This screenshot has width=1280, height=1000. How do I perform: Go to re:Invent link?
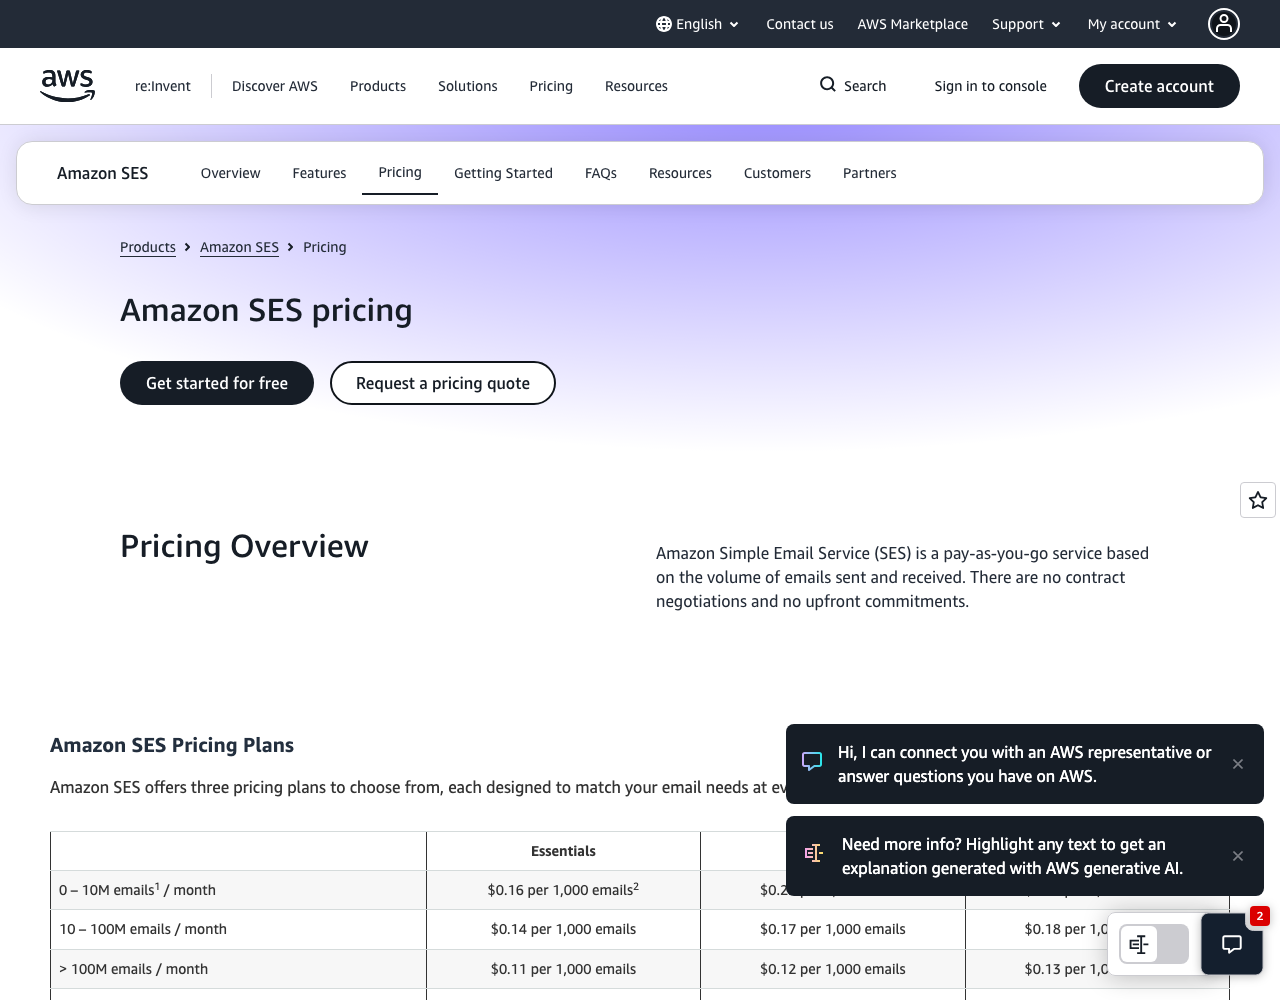163,86
